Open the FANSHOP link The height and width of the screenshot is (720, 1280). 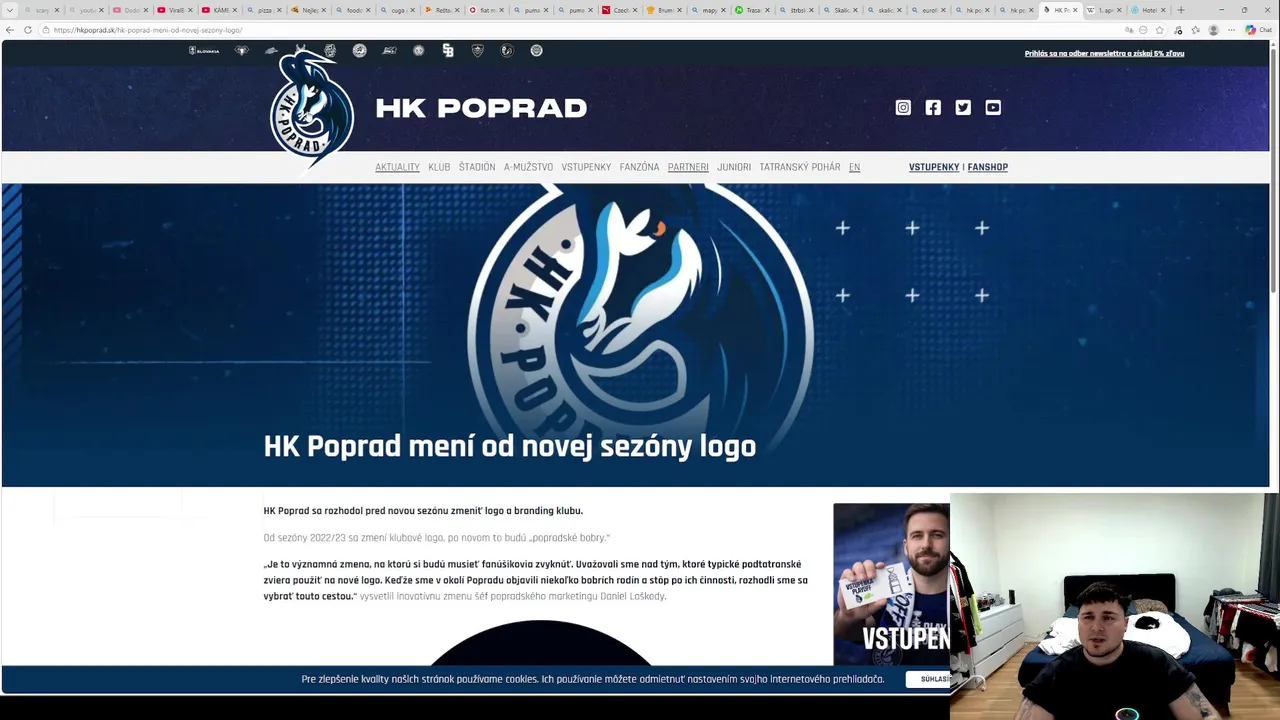[x=988, y=167]
